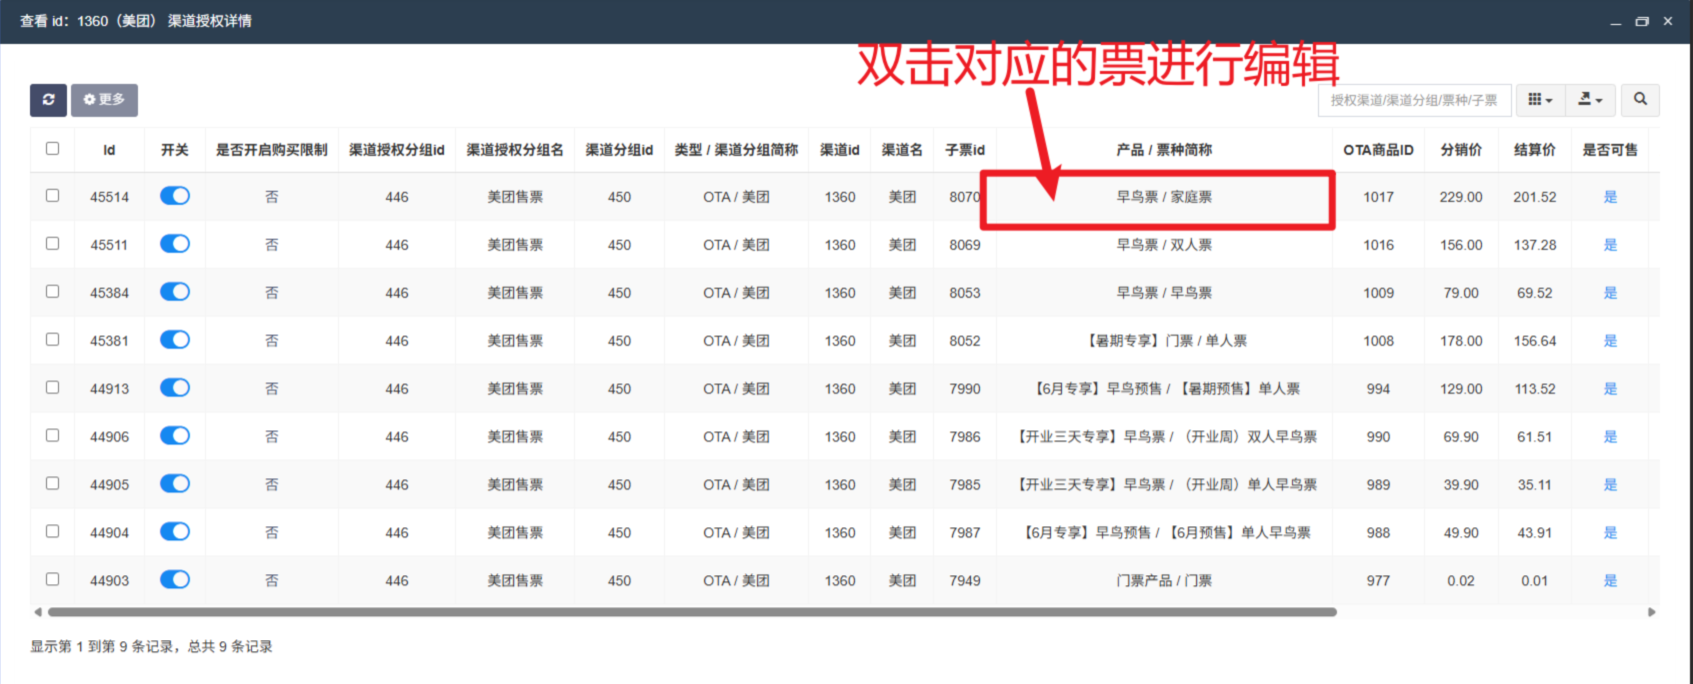The height and width of the screenshot is (684, 1693).
Task: Click the 是 link in row 44903
Action: point(1610,581)
